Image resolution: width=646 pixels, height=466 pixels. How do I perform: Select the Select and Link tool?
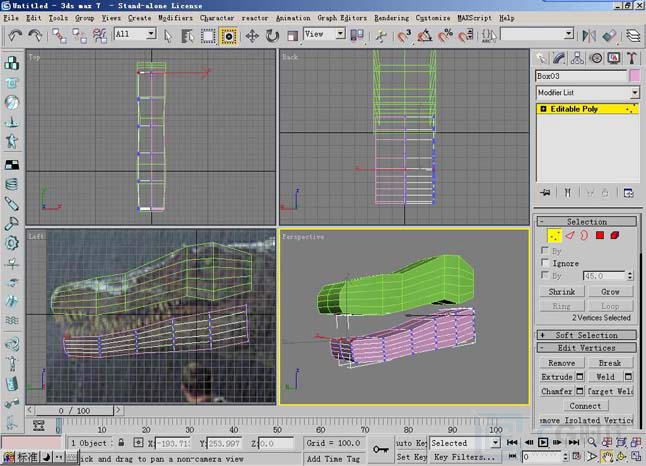coord(59,36)
